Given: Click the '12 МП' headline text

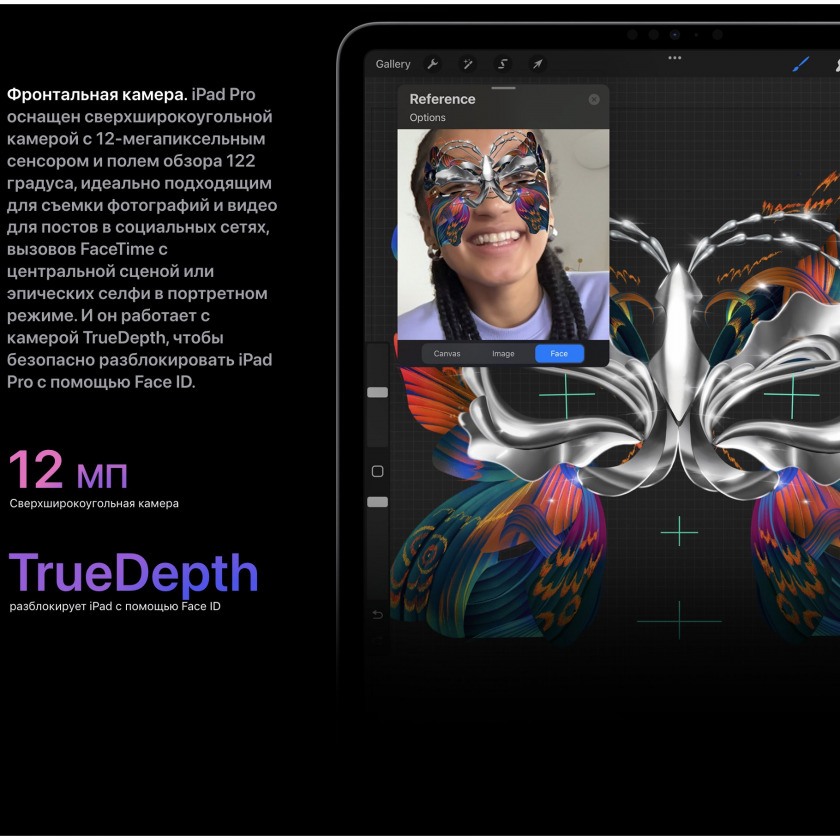Looking at the screenshot, I should point(68,470).
